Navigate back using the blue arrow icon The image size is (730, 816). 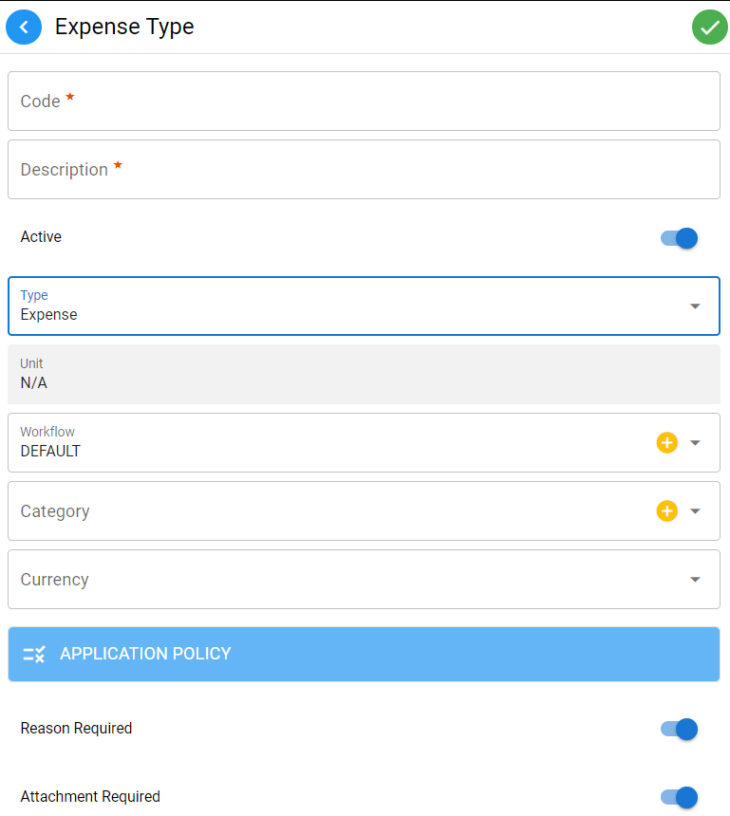click(x=24, y=27)
